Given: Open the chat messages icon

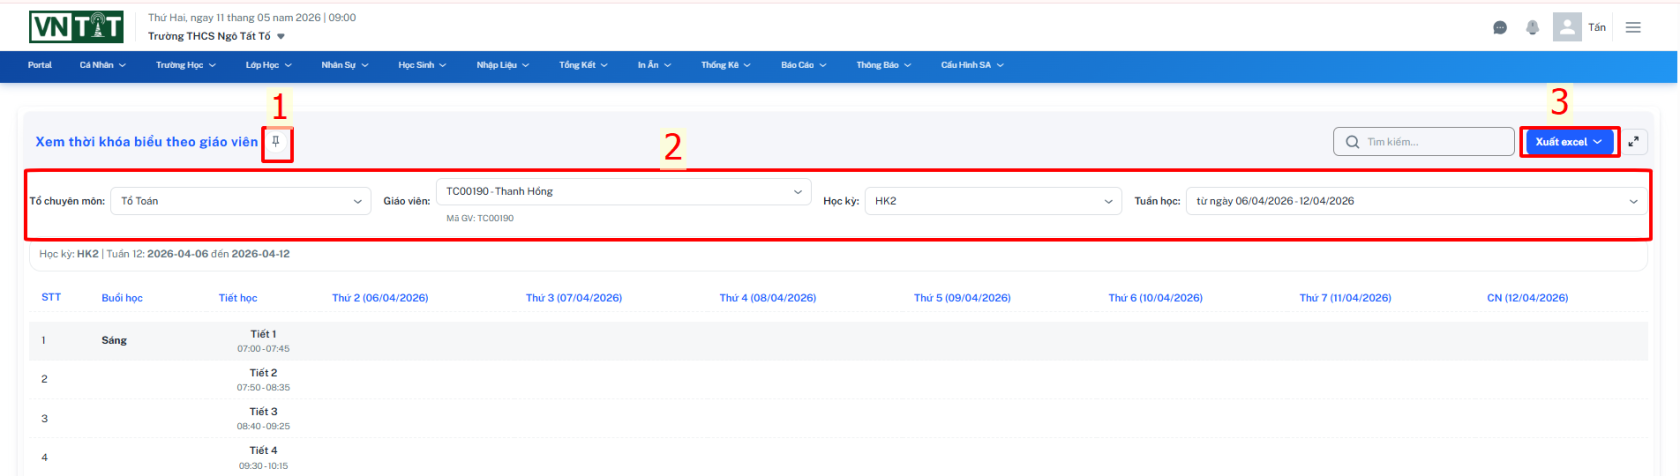Looking at the screenshot, I should pyautogui.click(x=1500, y=28).
